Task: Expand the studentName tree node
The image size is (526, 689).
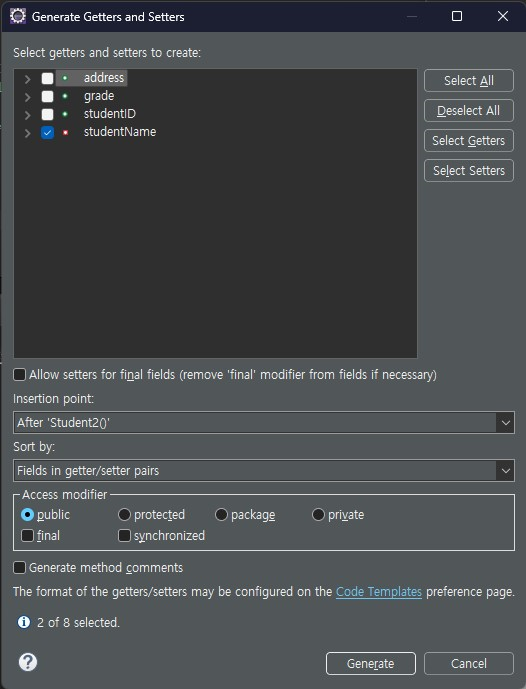Action: coord(27,133)
